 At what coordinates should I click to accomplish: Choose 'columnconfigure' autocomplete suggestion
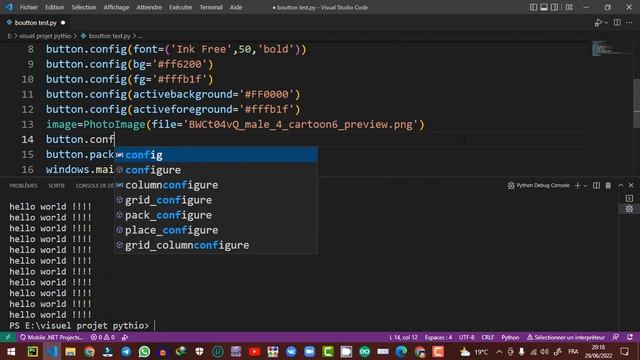[x=216, y=185]
